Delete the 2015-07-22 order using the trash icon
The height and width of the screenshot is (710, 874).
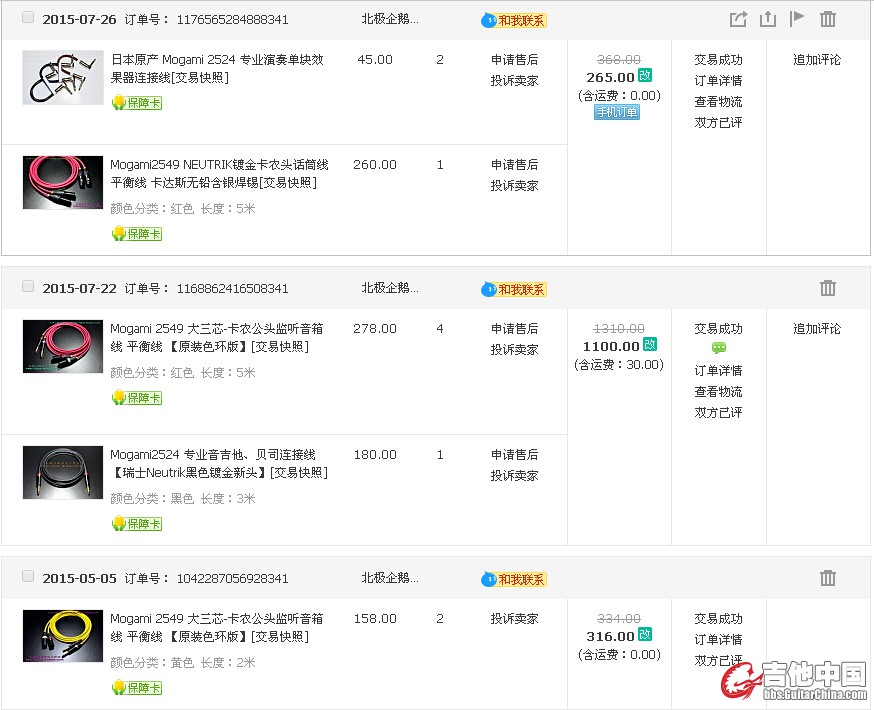point(828,288)
